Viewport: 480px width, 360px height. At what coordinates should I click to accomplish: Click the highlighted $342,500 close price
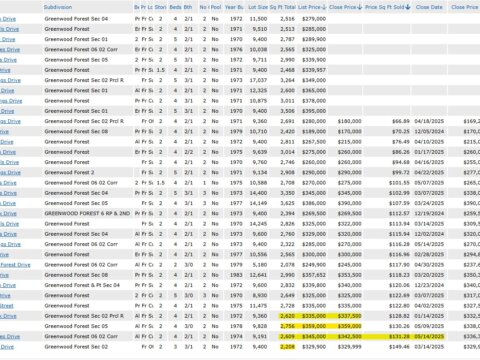350,337
